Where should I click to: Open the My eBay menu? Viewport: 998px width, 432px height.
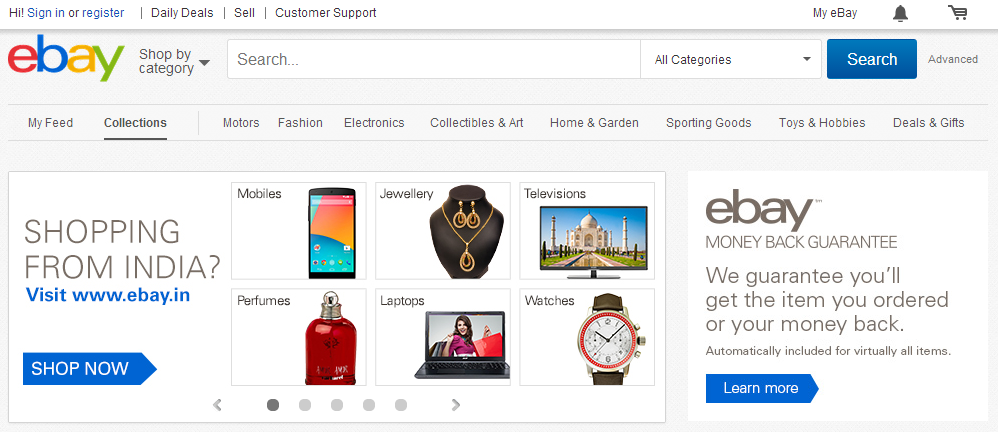[x=835, y=13]
